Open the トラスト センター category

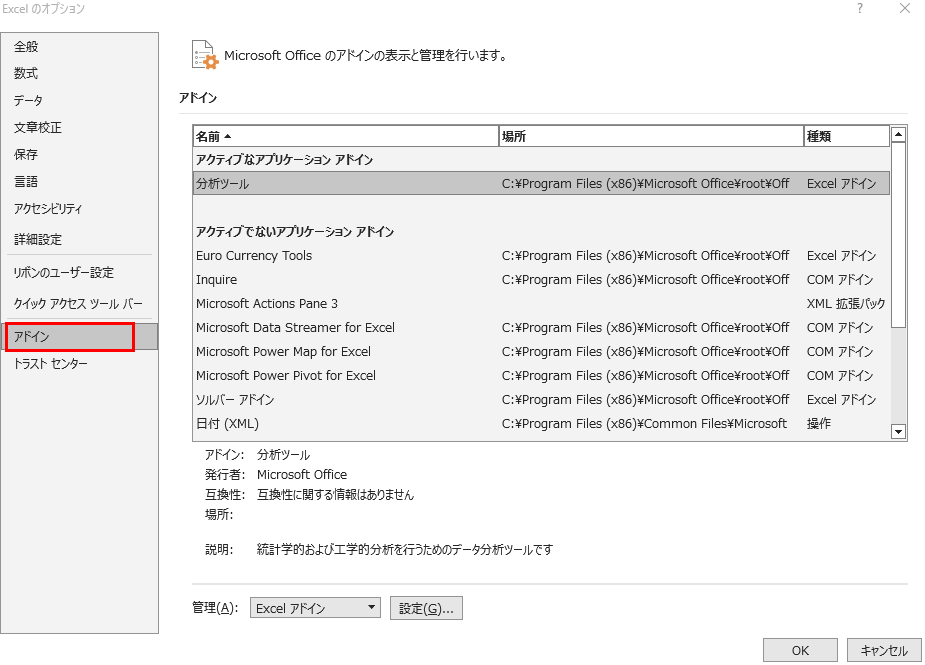tap(51, 364)
